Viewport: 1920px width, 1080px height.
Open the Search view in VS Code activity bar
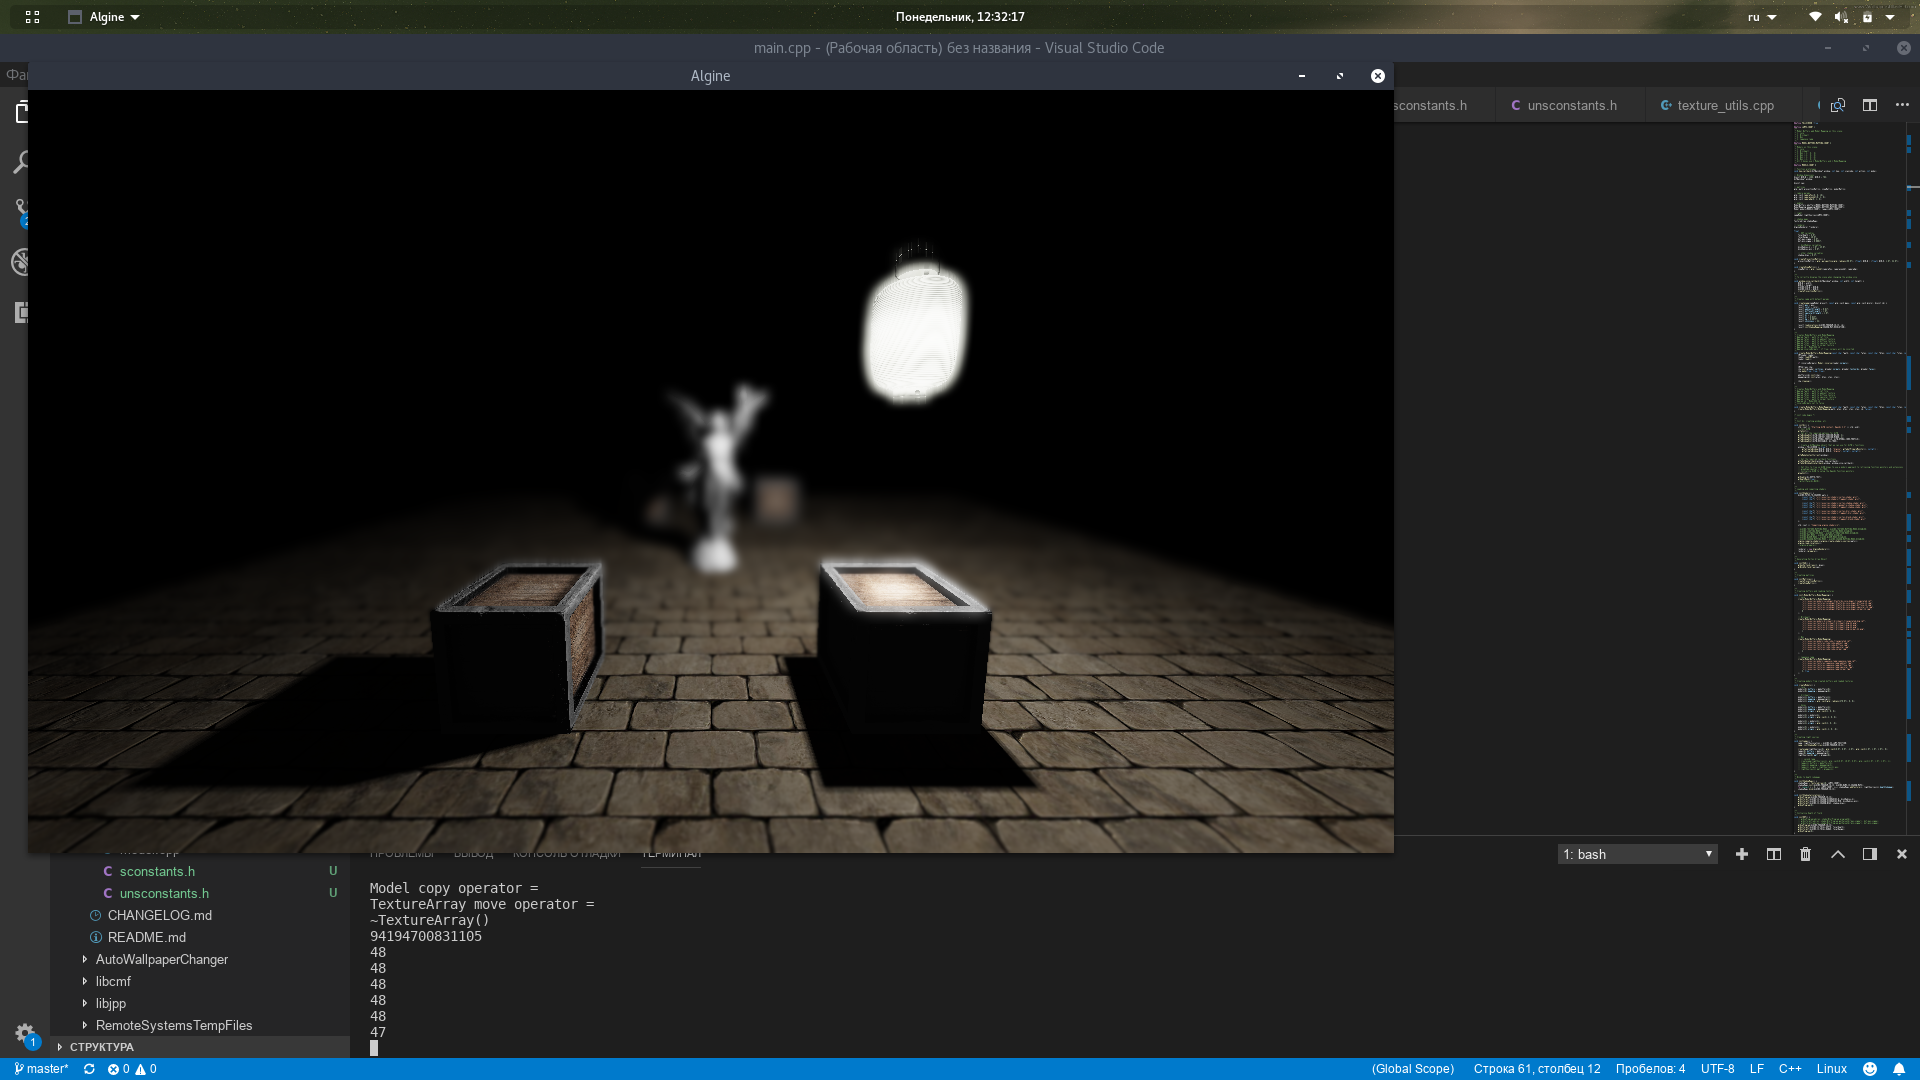click(x=20, y=162)
